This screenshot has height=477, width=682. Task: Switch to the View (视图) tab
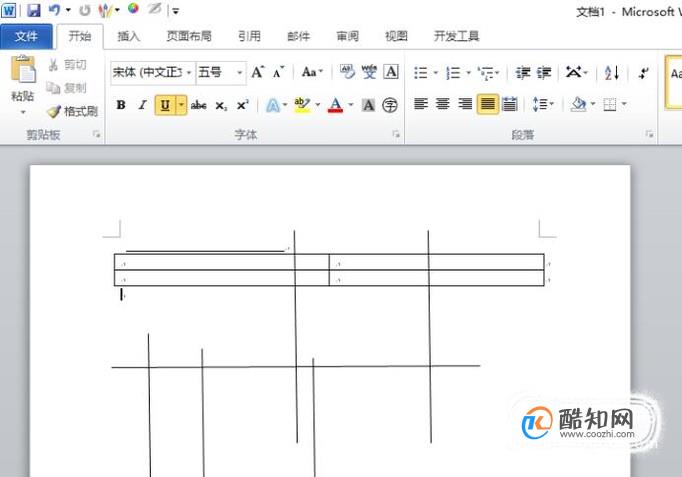click(396, 36)
